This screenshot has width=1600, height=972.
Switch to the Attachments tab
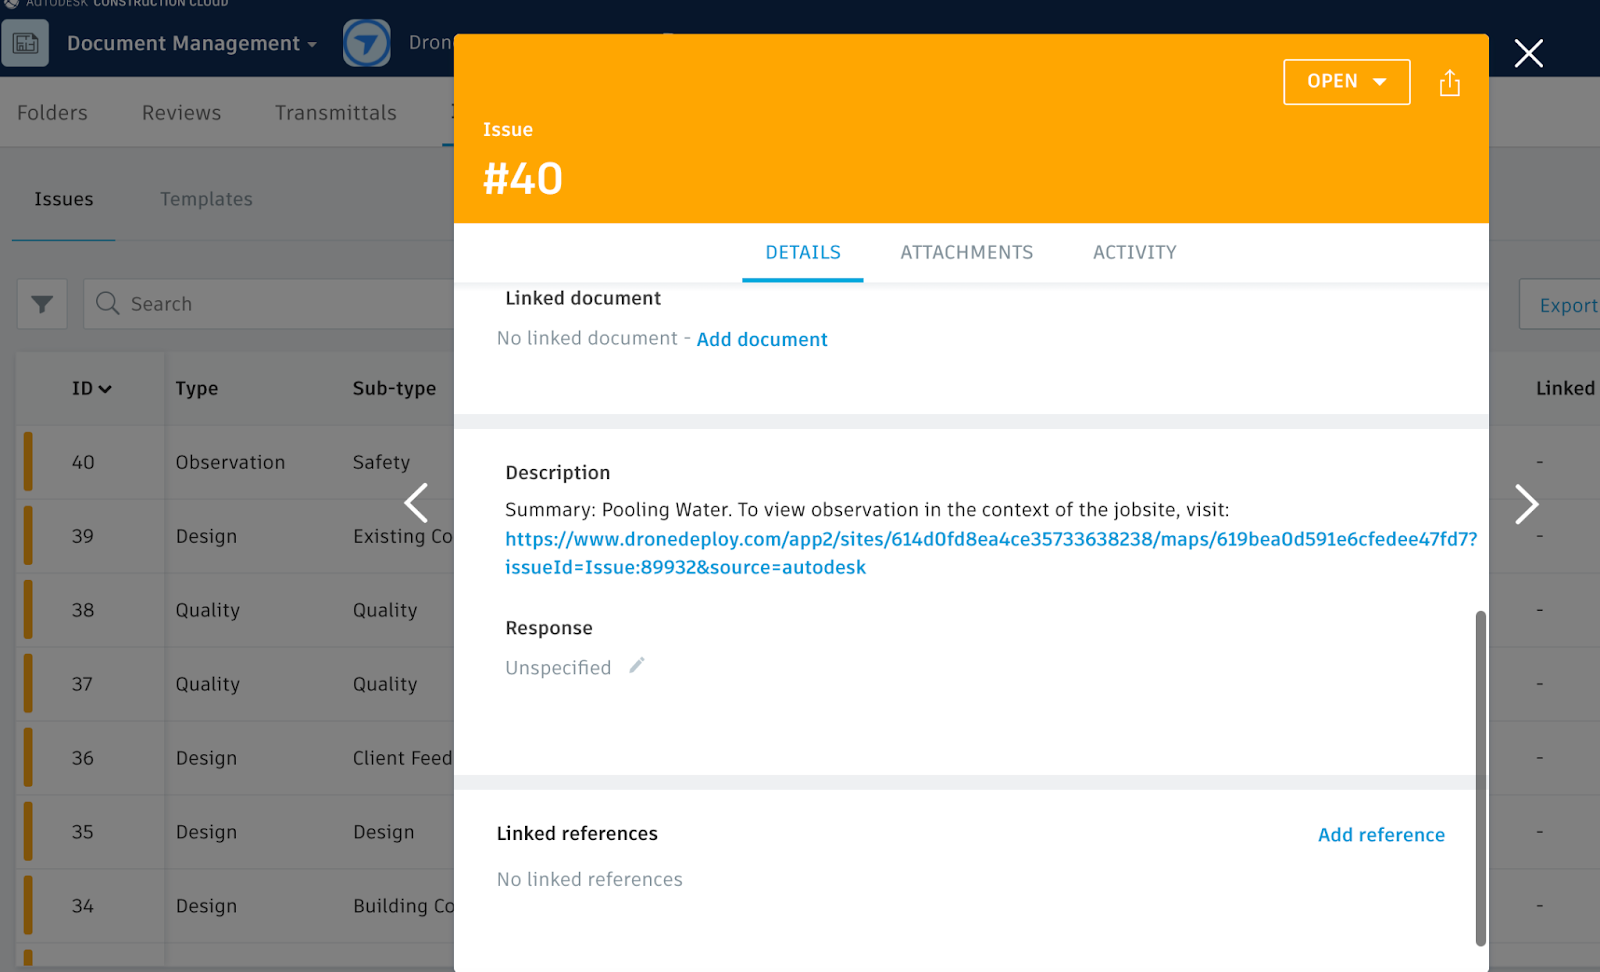[x=966, y=252]
